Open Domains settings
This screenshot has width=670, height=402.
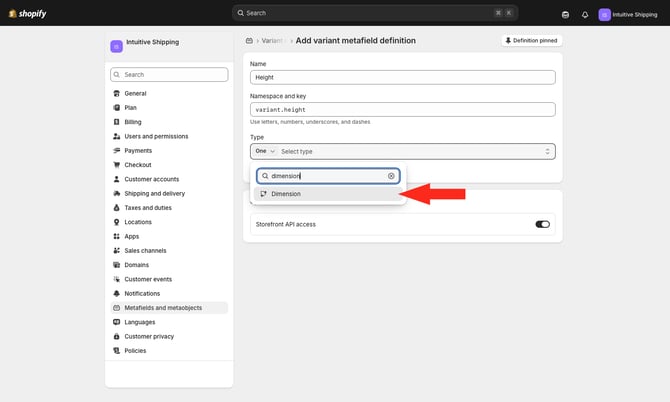click(x=136, y=265)
